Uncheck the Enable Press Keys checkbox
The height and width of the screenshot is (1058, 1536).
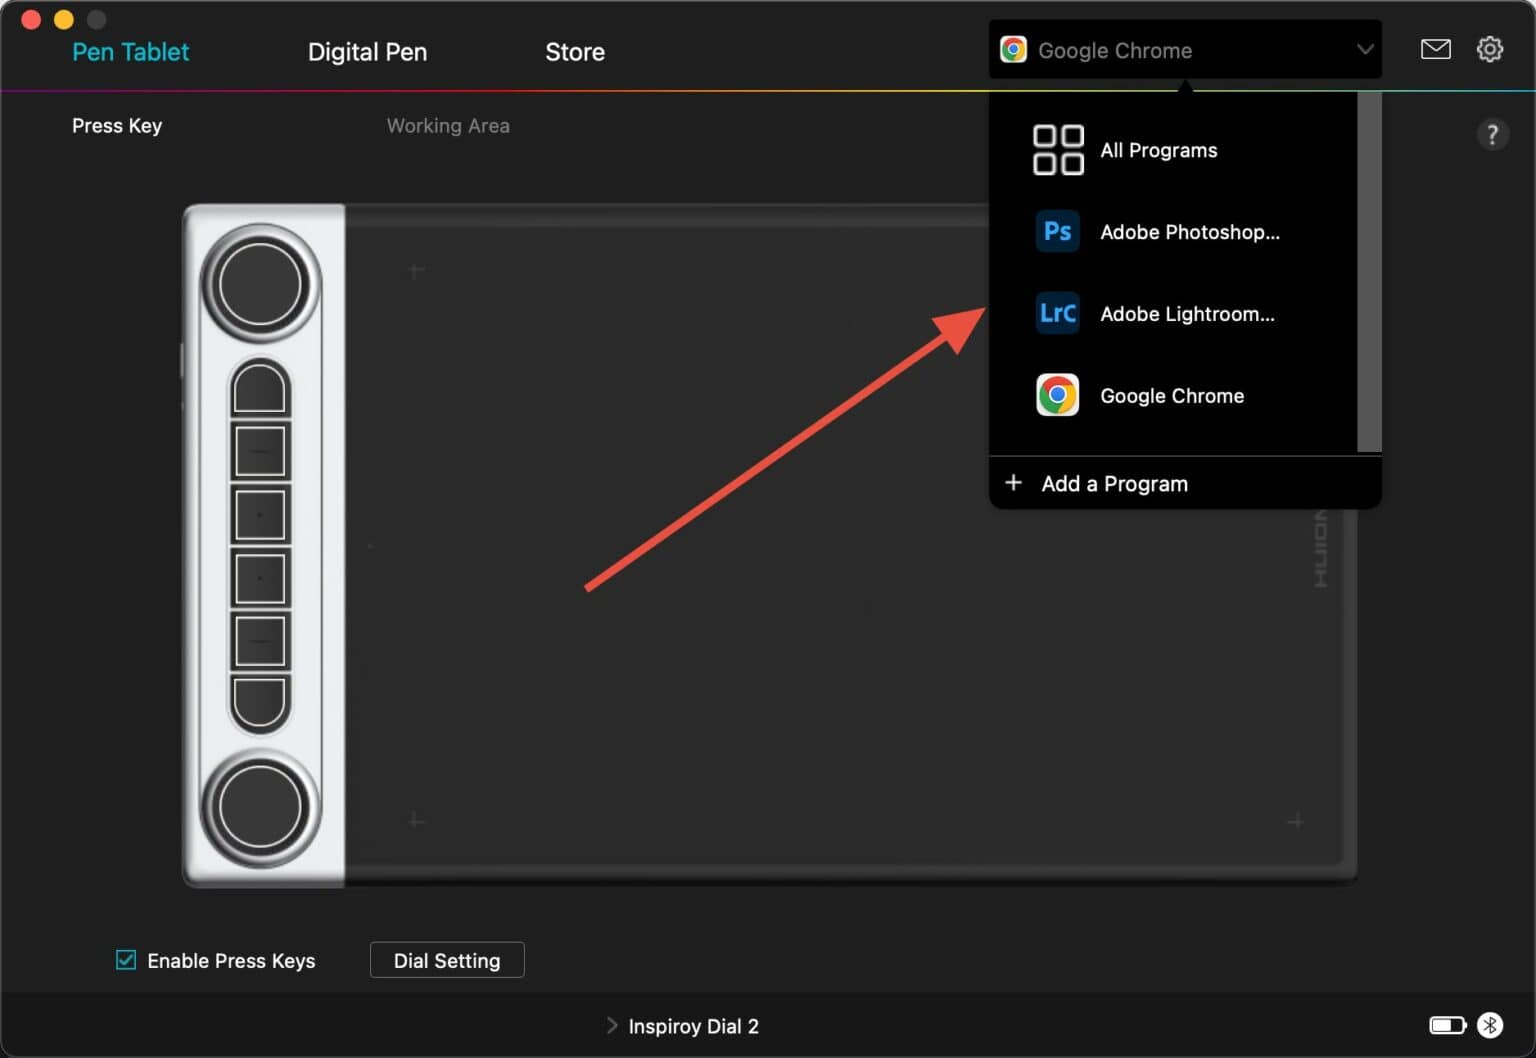(126, 960)
